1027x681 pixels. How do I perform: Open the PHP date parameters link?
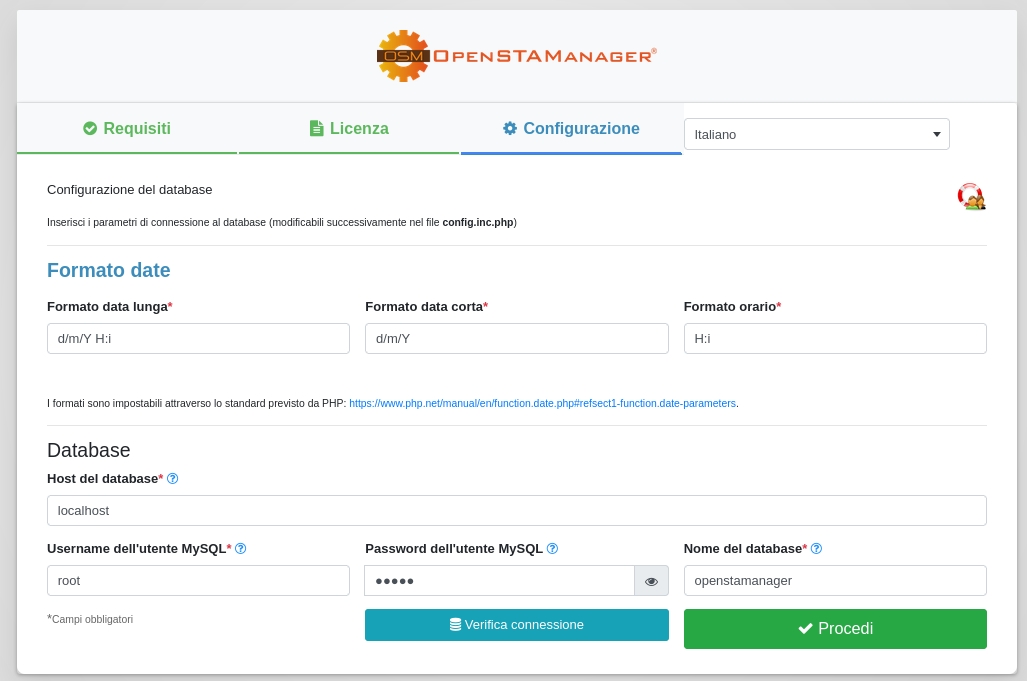coord(542,404)
